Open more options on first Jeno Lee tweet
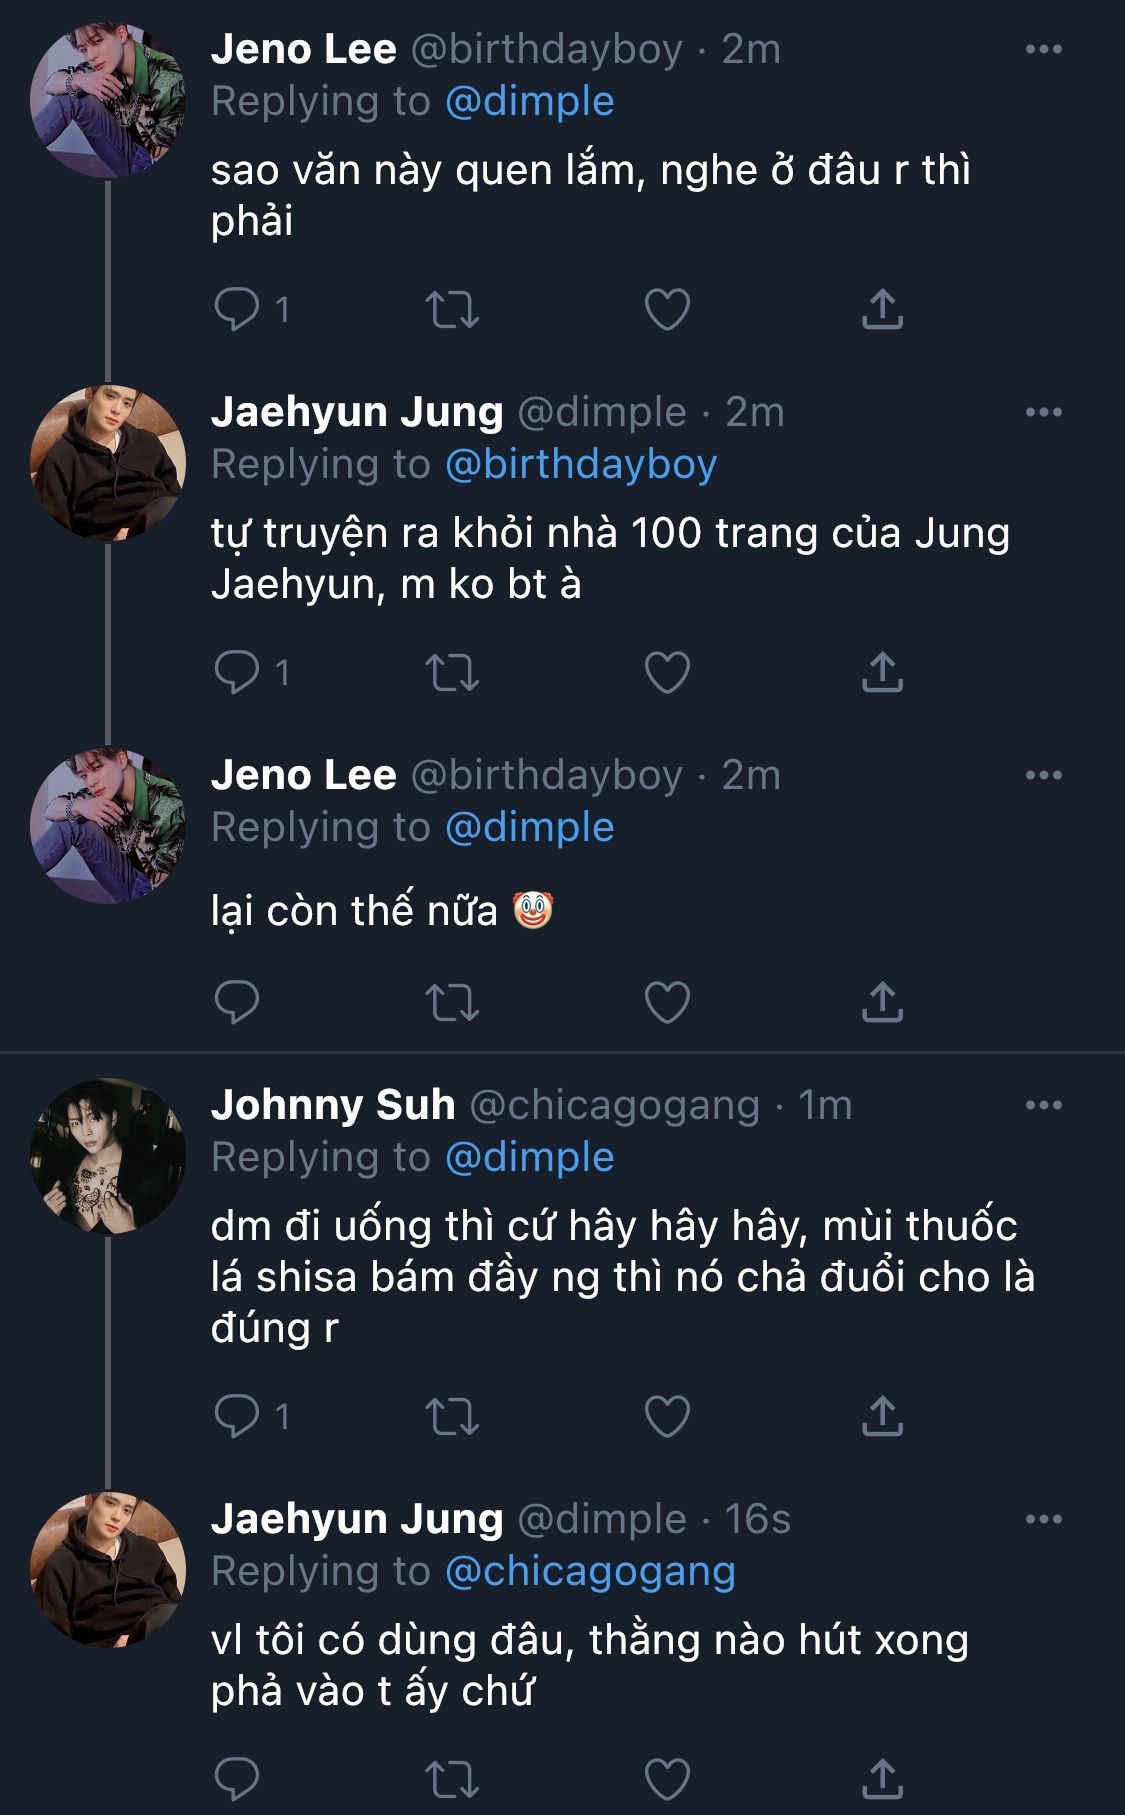This screenshot has height=1815, width=1125. point(1044,49)
